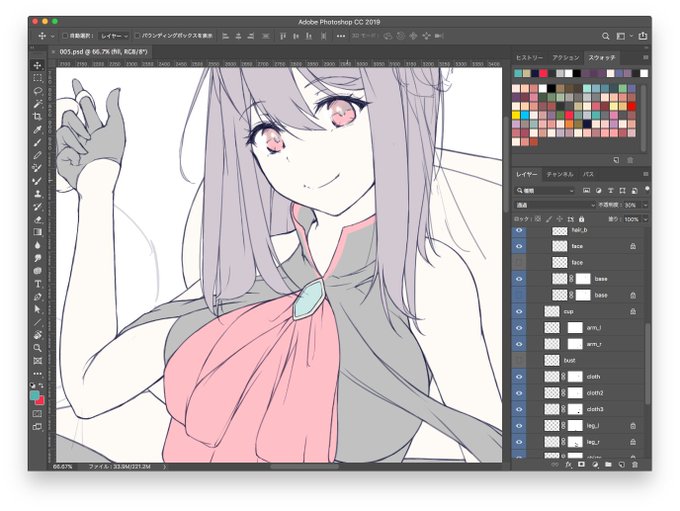Switch to the Actions tab
Viewport: 680px width, 511px height.
click(x=566, y=57)
